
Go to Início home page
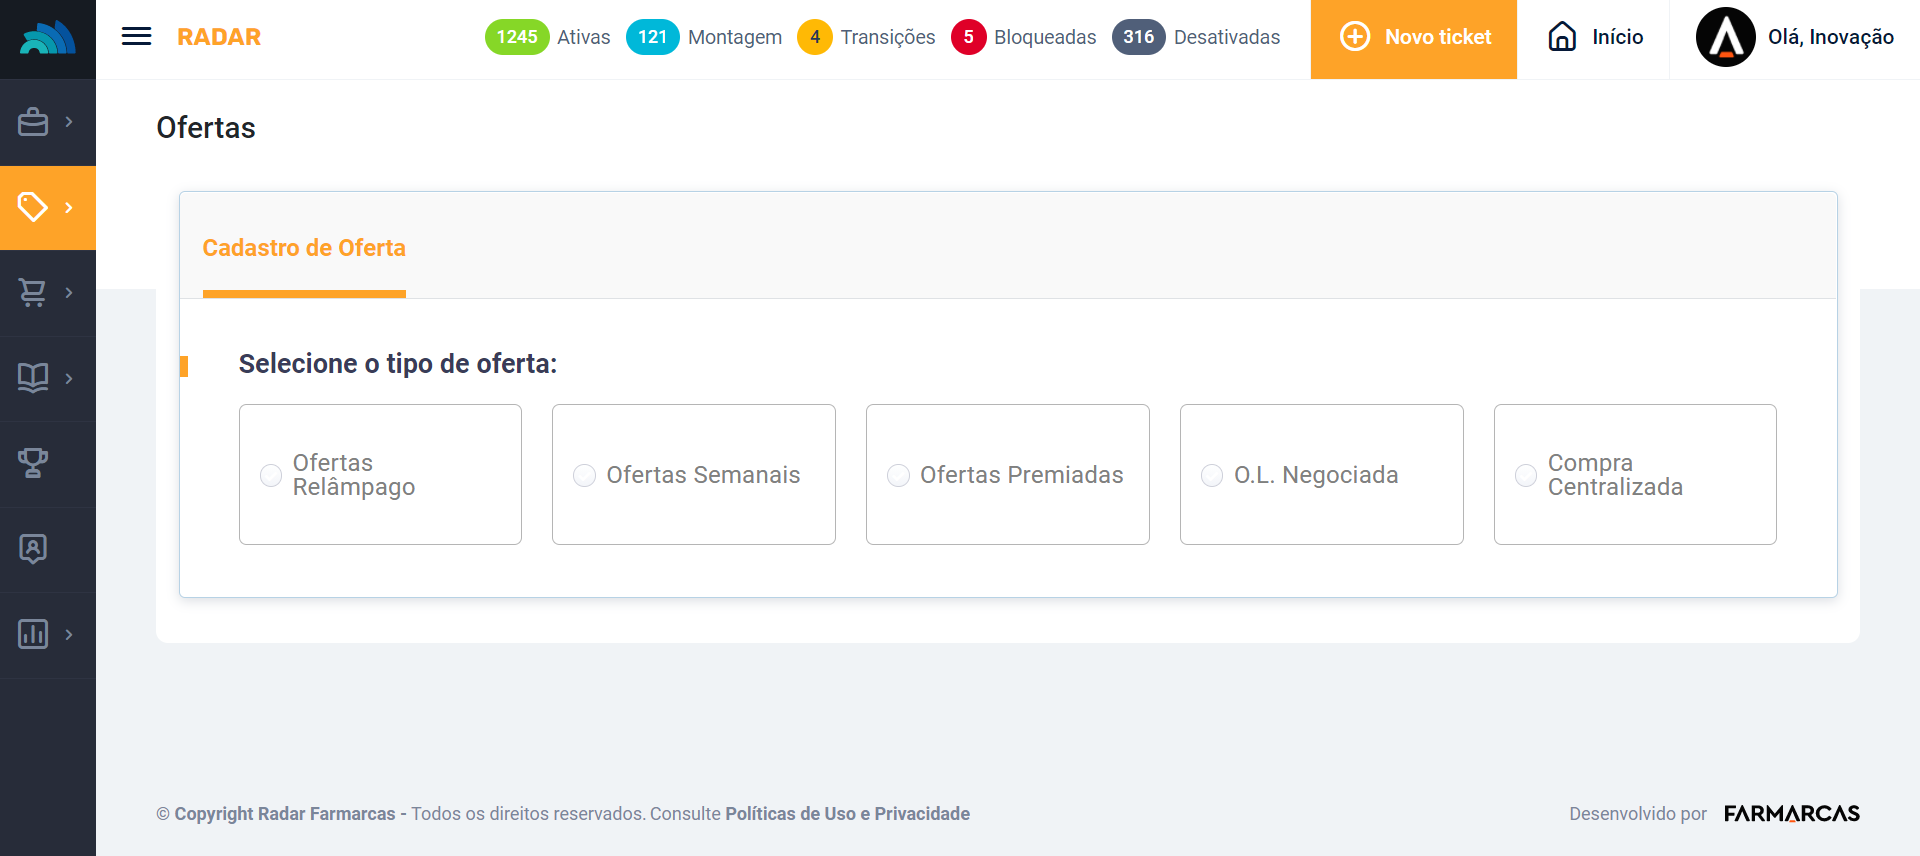pyautogui.click(x=1596, y=38)
